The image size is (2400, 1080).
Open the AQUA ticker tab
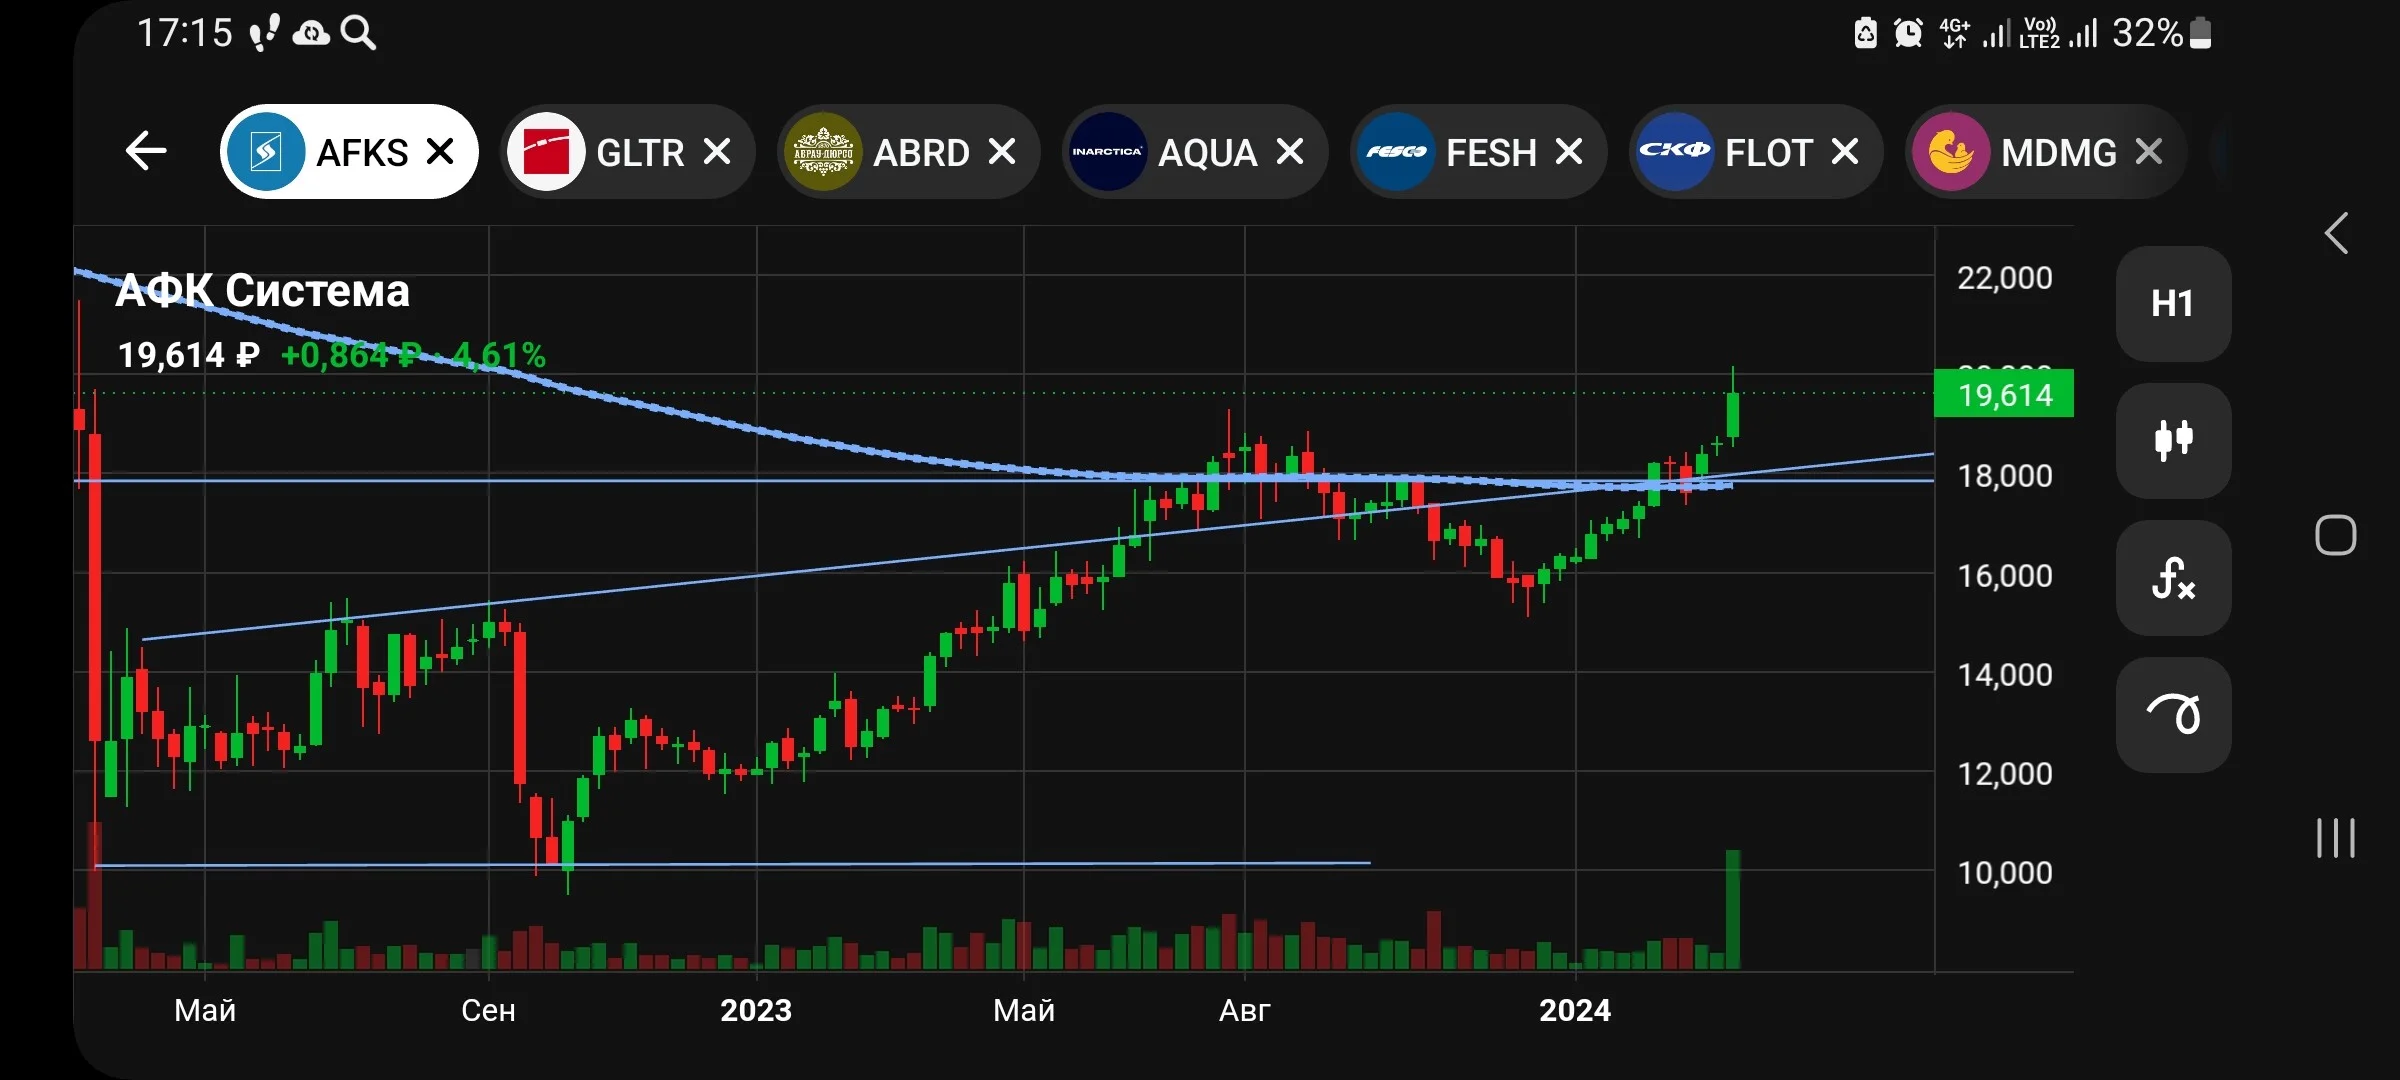tap(1195, 152)
